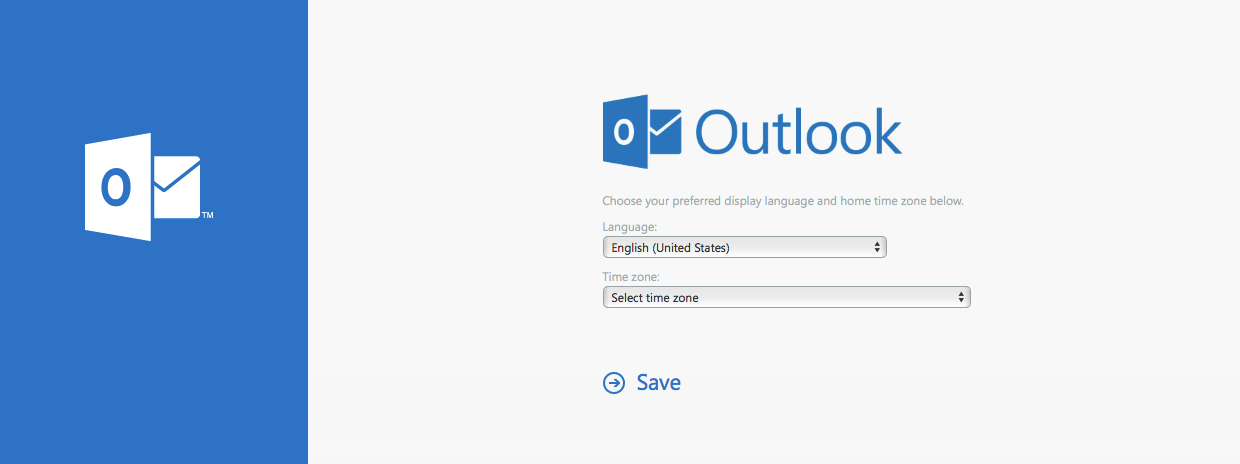Click the letter O tile in blue header logo
This screenshot has width=1240, height=464.
click(625, 132)
